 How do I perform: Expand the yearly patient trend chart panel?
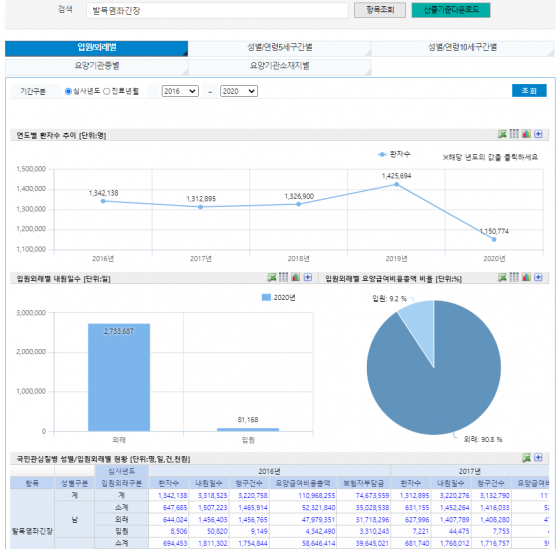click(x=538, y=134)
